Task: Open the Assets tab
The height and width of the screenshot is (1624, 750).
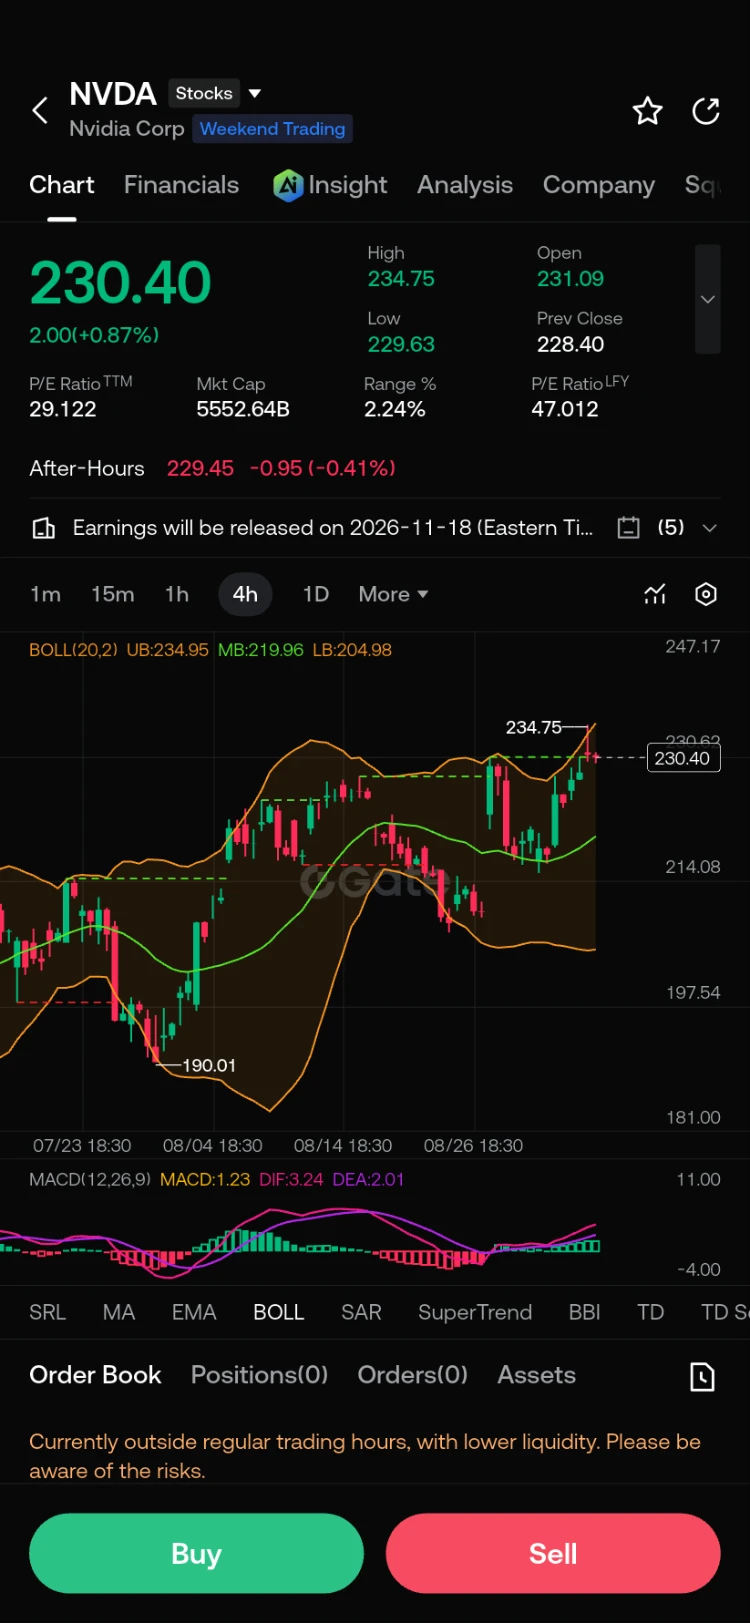Action: click(x=537, y=1375)
